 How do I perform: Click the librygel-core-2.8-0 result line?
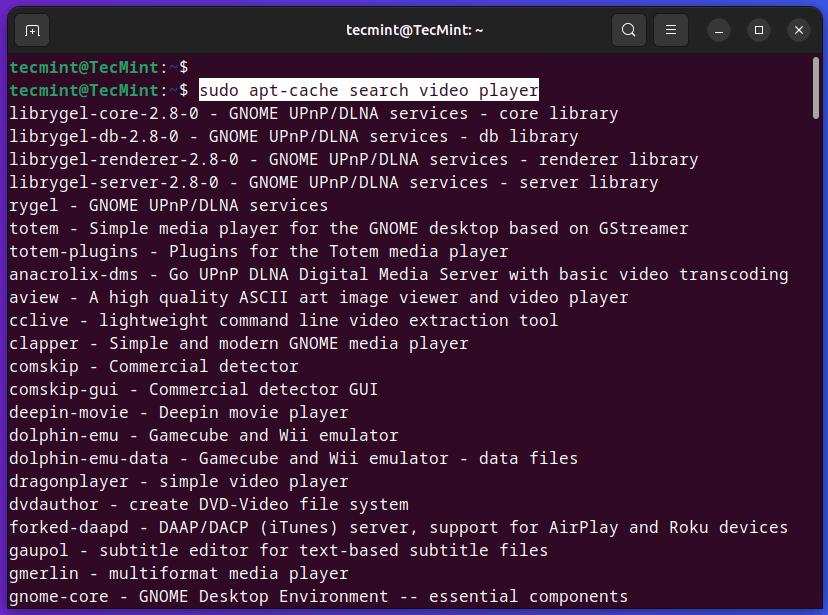[x=313, y=113]
